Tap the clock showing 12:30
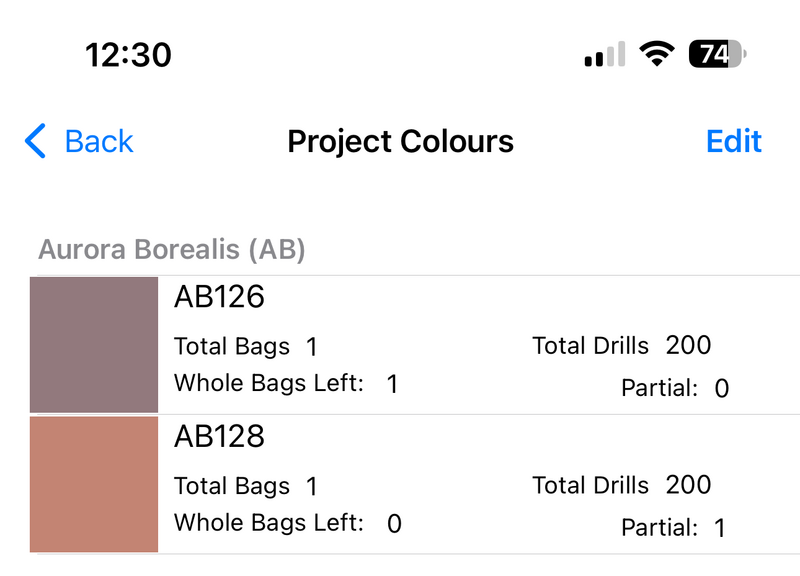 (128, 55)
